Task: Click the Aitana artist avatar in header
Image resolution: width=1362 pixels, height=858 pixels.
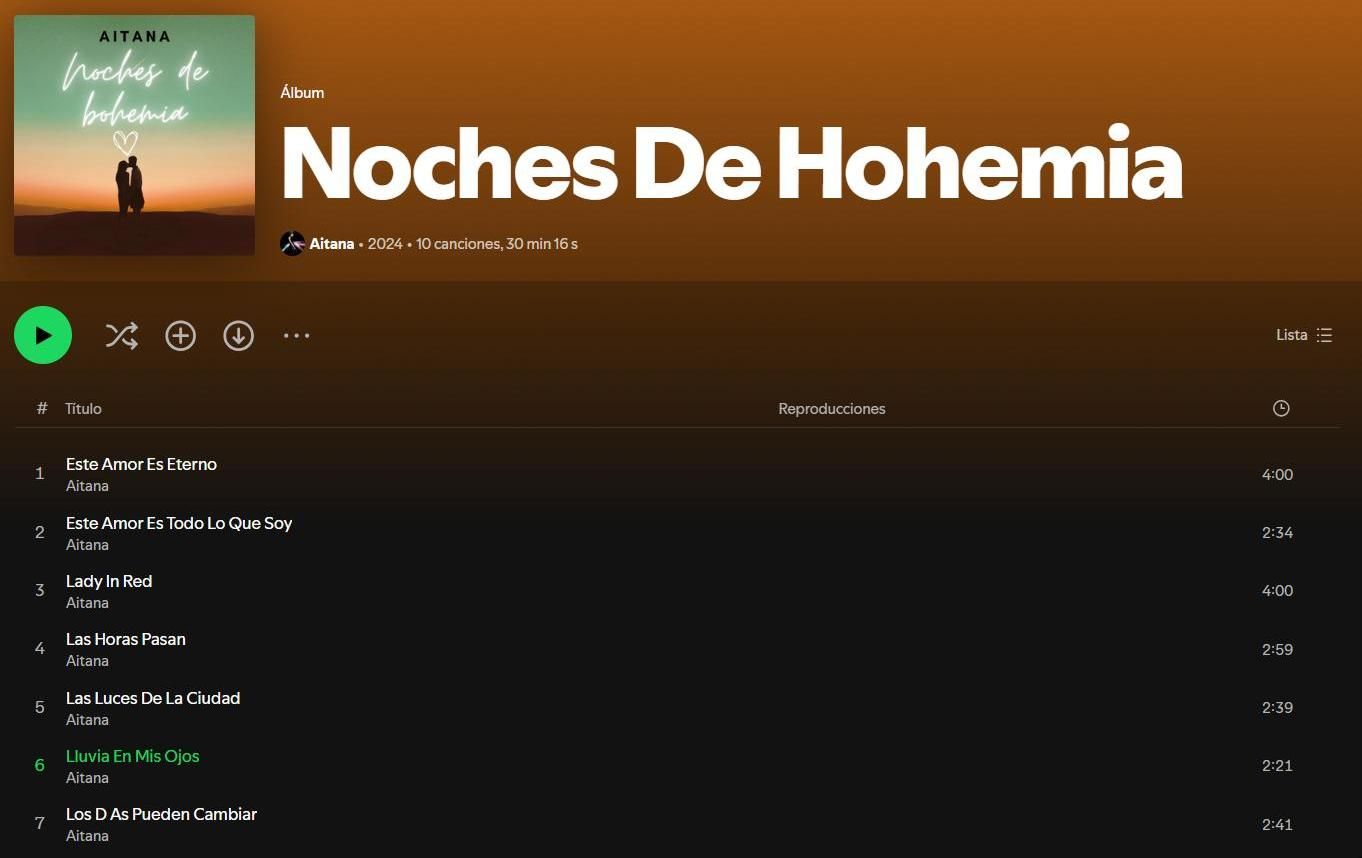Action: tap(292, 243)
